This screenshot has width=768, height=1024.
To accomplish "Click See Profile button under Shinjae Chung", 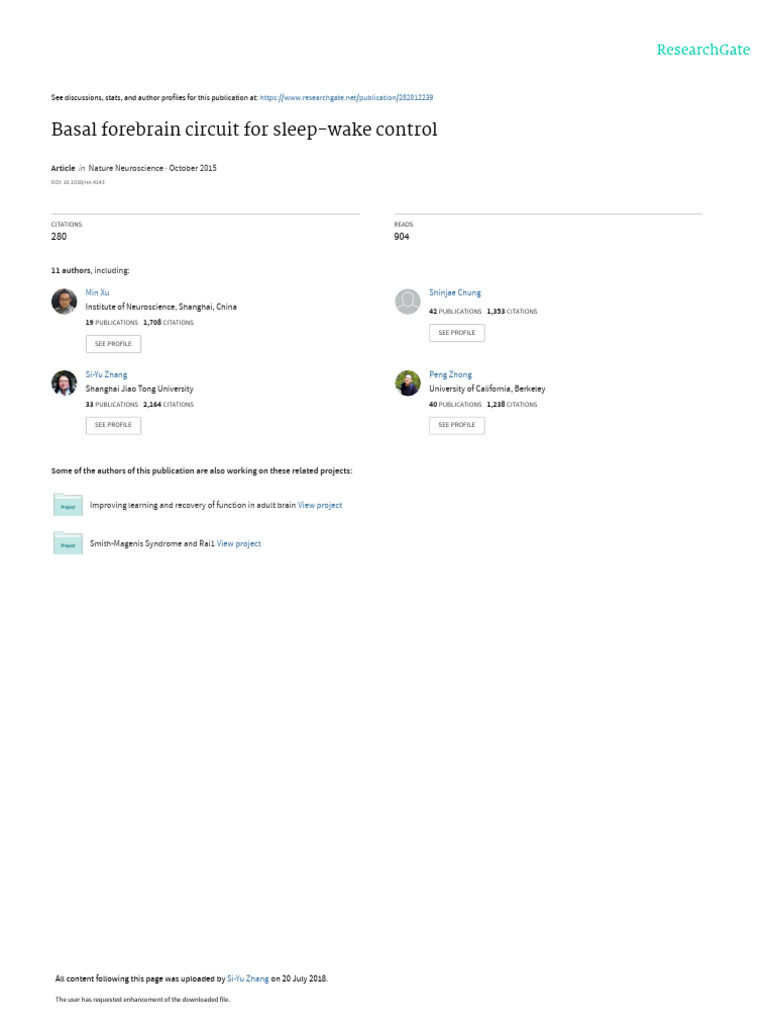I will pos(457,332).
